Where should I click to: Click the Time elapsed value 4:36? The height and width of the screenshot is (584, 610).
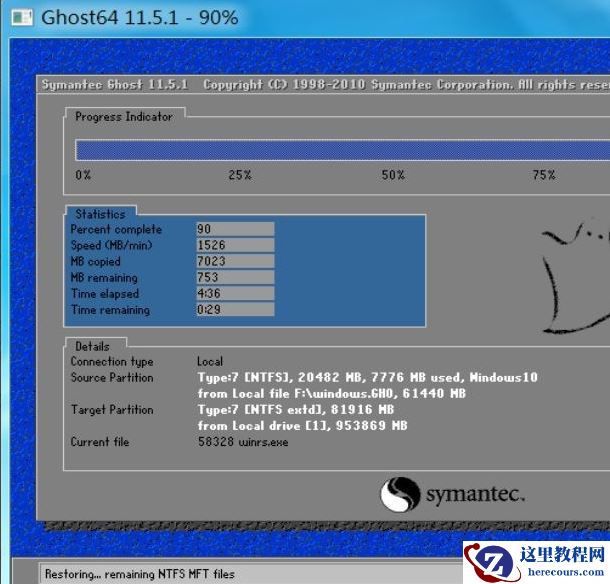235,293
